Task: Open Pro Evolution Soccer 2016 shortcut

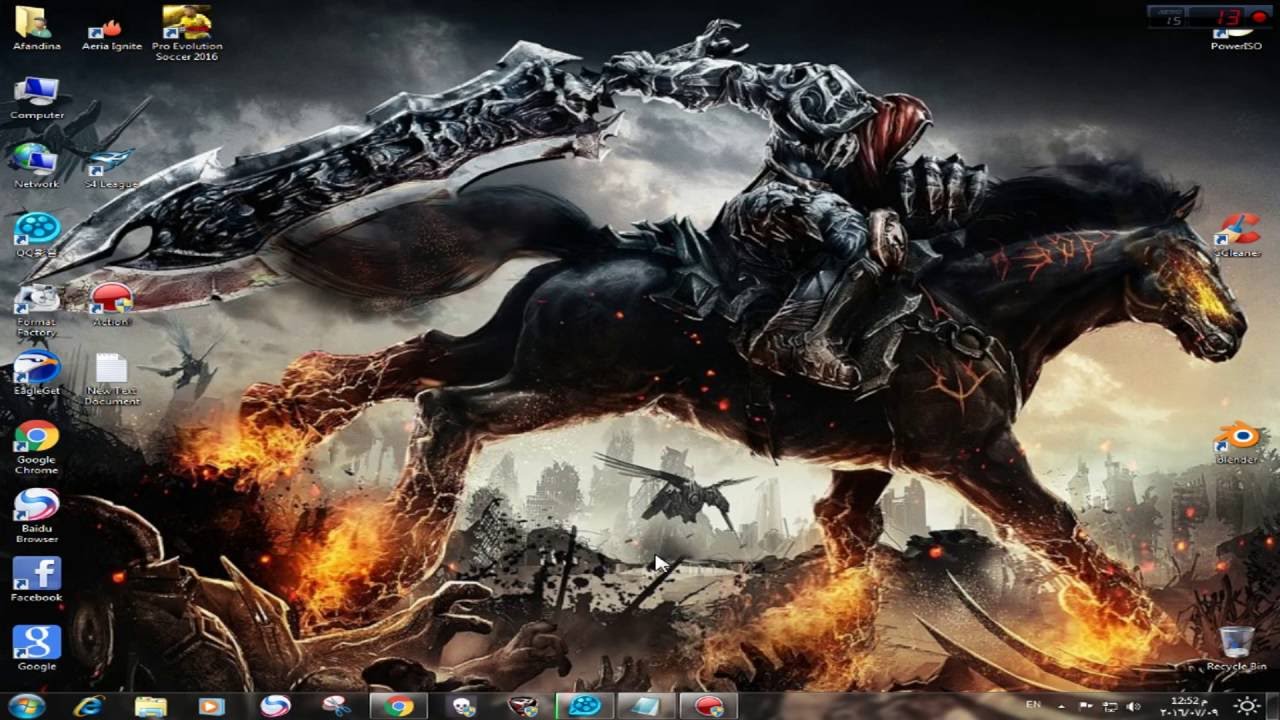Action: point(187,32)
